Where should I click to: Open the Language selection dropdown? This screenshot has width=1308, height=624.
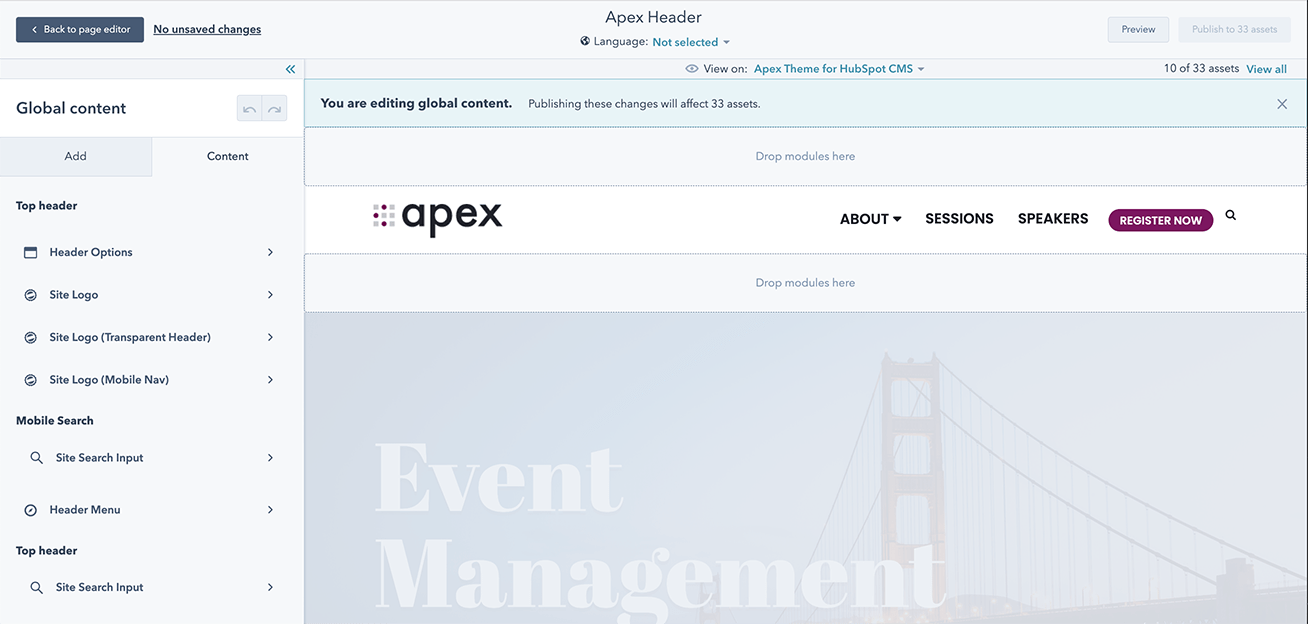(691, 42)
